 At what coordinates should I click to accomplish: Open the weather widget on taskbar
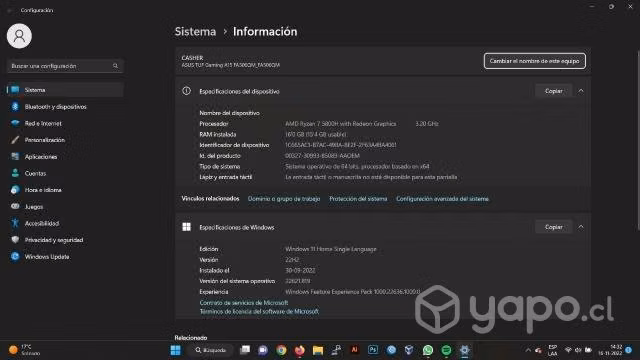[x=24, y=350]
